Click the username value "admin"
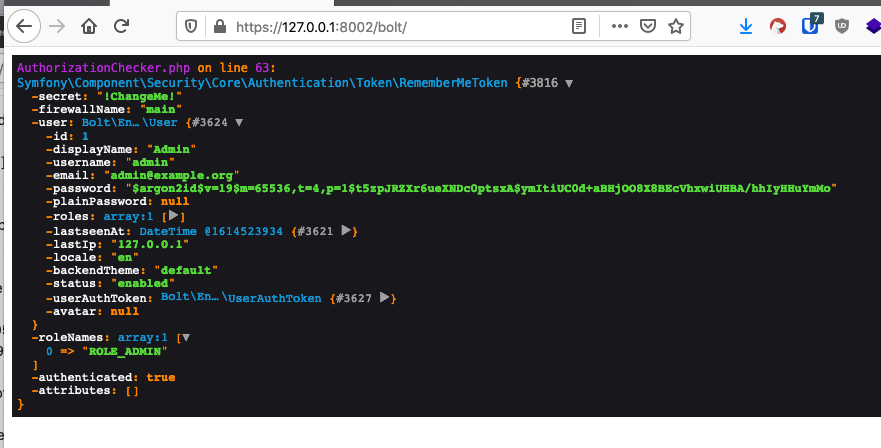 tap(150, 162)
